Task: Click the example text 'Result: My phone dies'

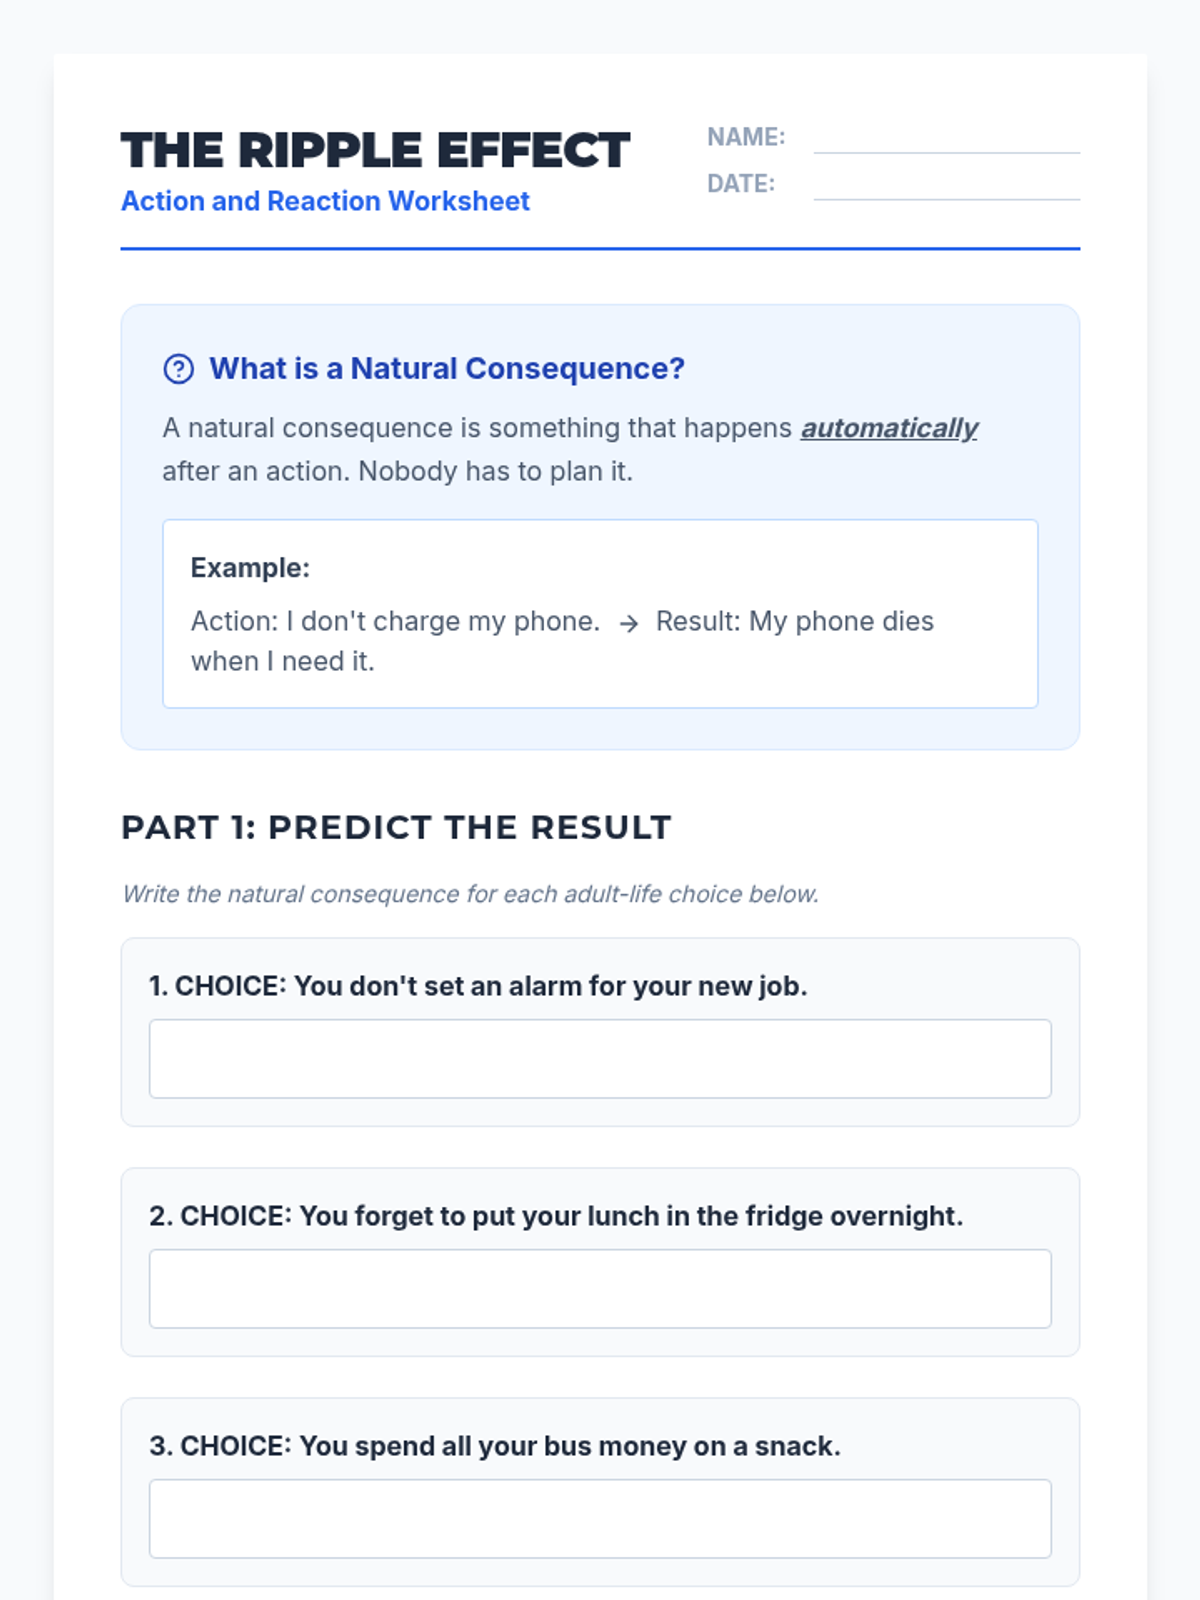Action: click(794, 622)
